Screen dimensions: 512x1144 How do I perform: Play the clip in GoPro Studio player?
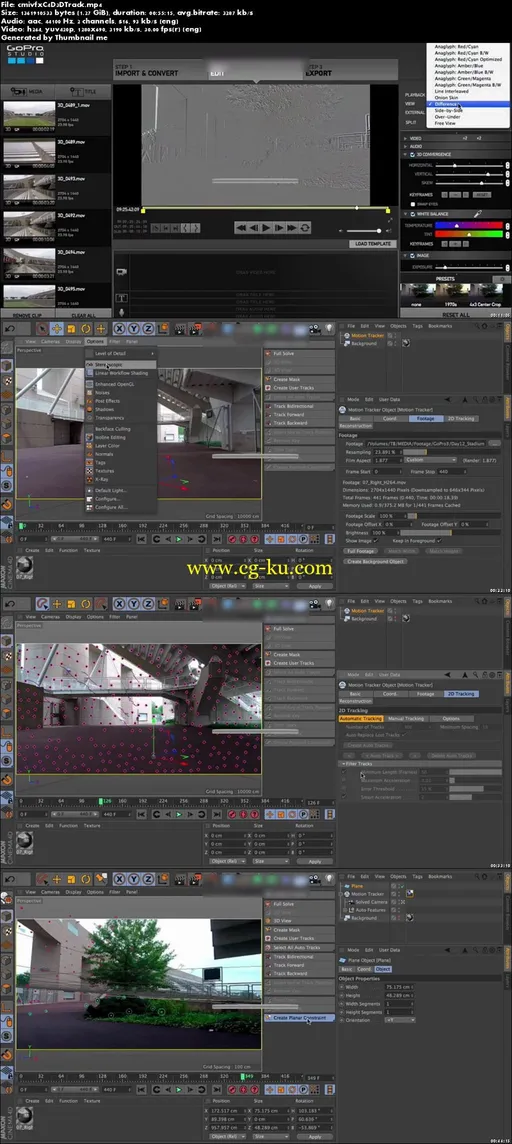pos(267,228)
